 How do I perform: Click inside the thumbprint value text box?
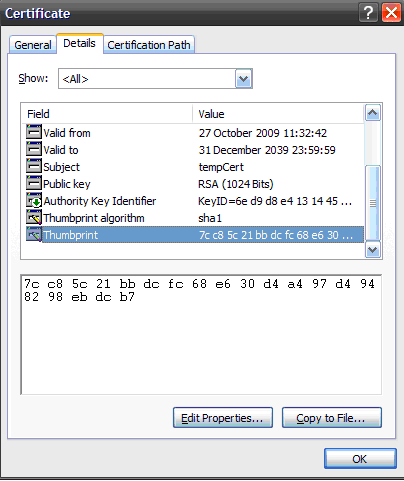point(201,335)
